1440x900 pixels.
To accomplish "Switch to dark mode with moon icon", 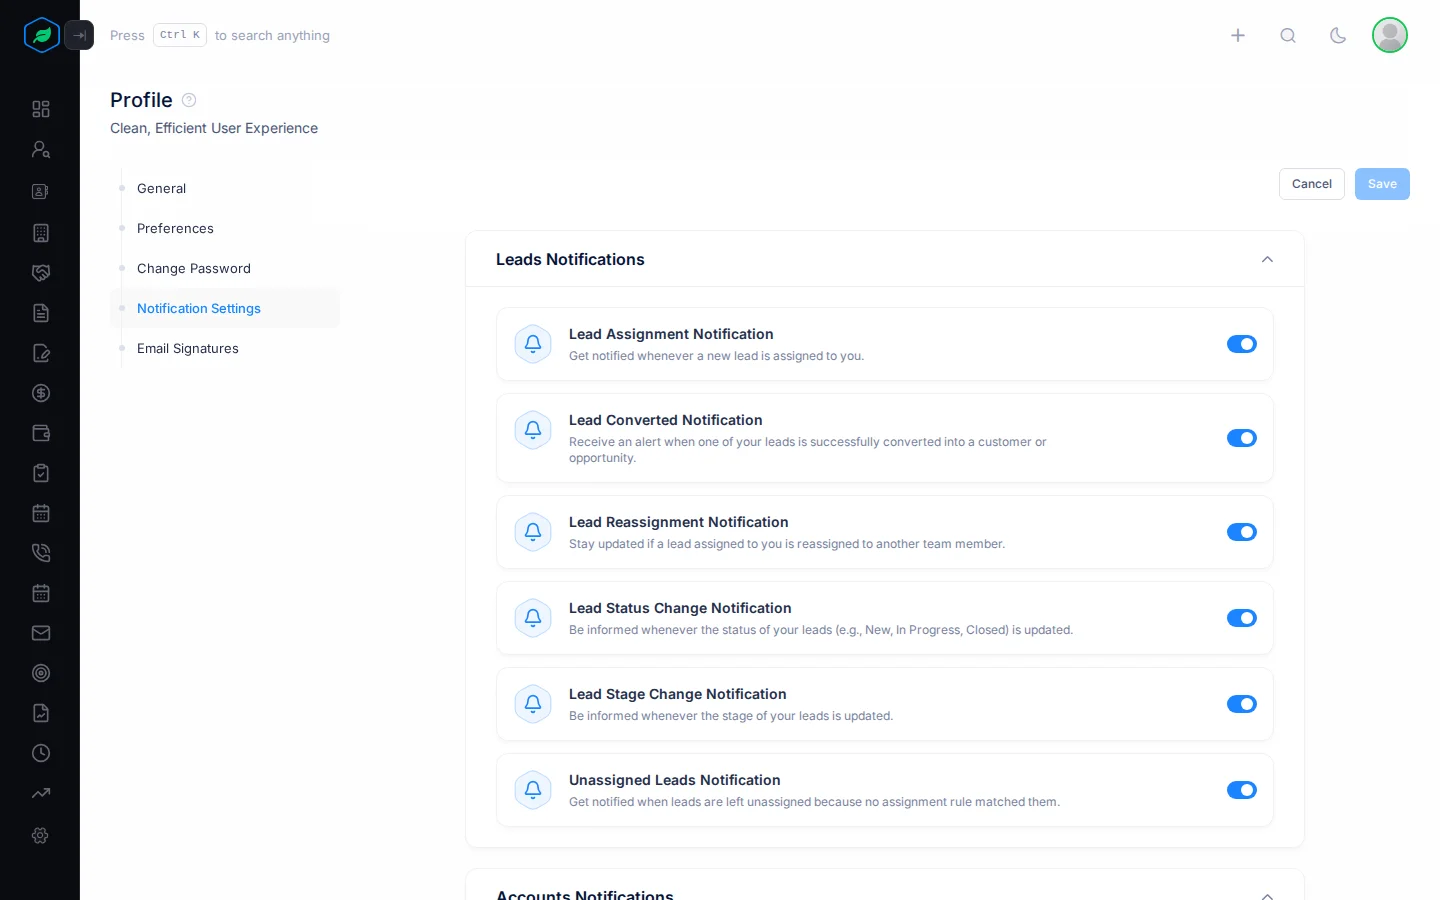I will (x=1338, y=35).
